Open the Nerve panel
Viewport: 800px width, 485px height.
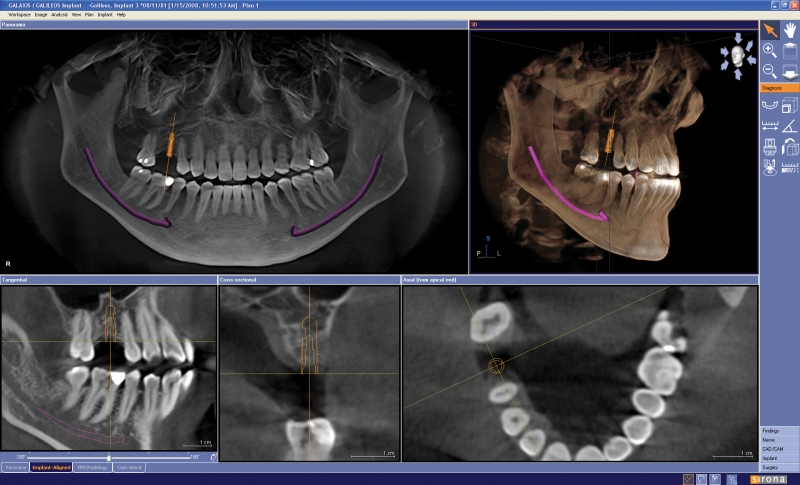[x=780, y=440]
